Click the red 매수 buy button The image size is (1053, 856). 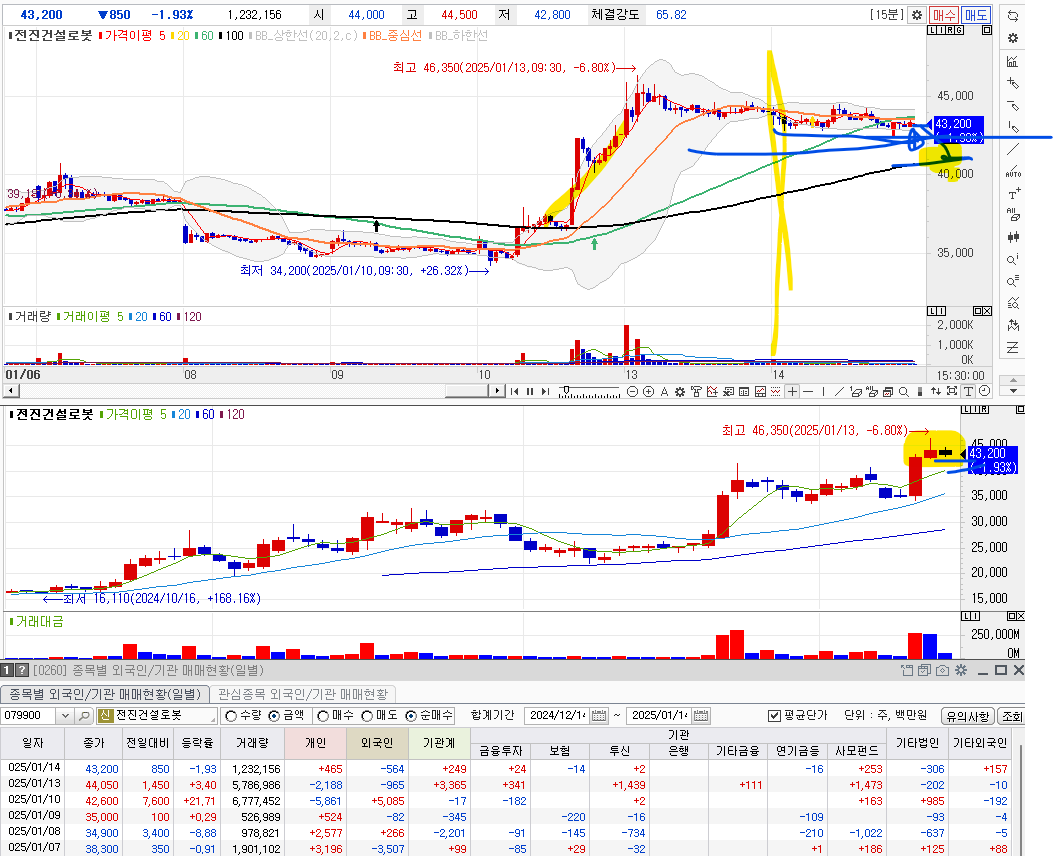[x=944, y=15]
